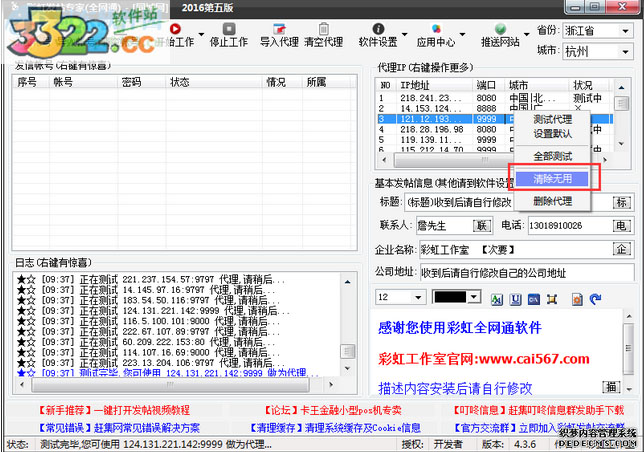This screenshot has height=452, width=644.
Task: Click the 状况 column header in proxy list
Action: coord(591,85)
